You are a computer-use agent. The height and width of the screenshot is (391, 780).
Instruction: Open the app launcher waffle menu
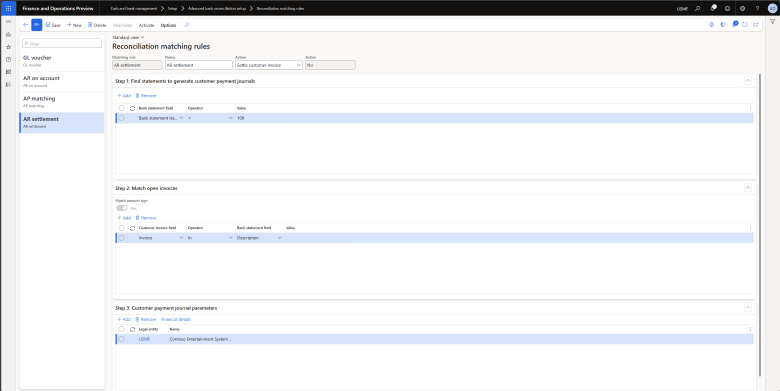tap(8, 8)
